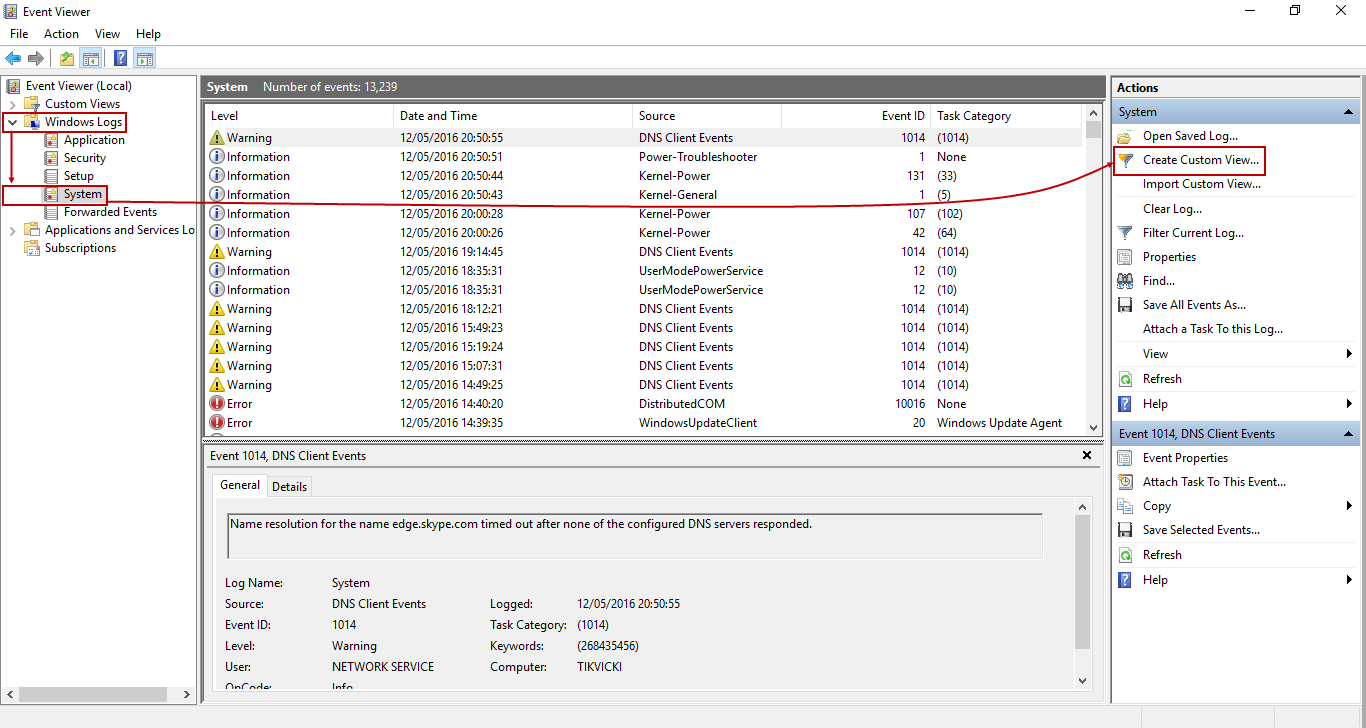Select the Warning event logged at 19:14:45
The height and width of the screenshot is (728, 1366).
point(644,252)
